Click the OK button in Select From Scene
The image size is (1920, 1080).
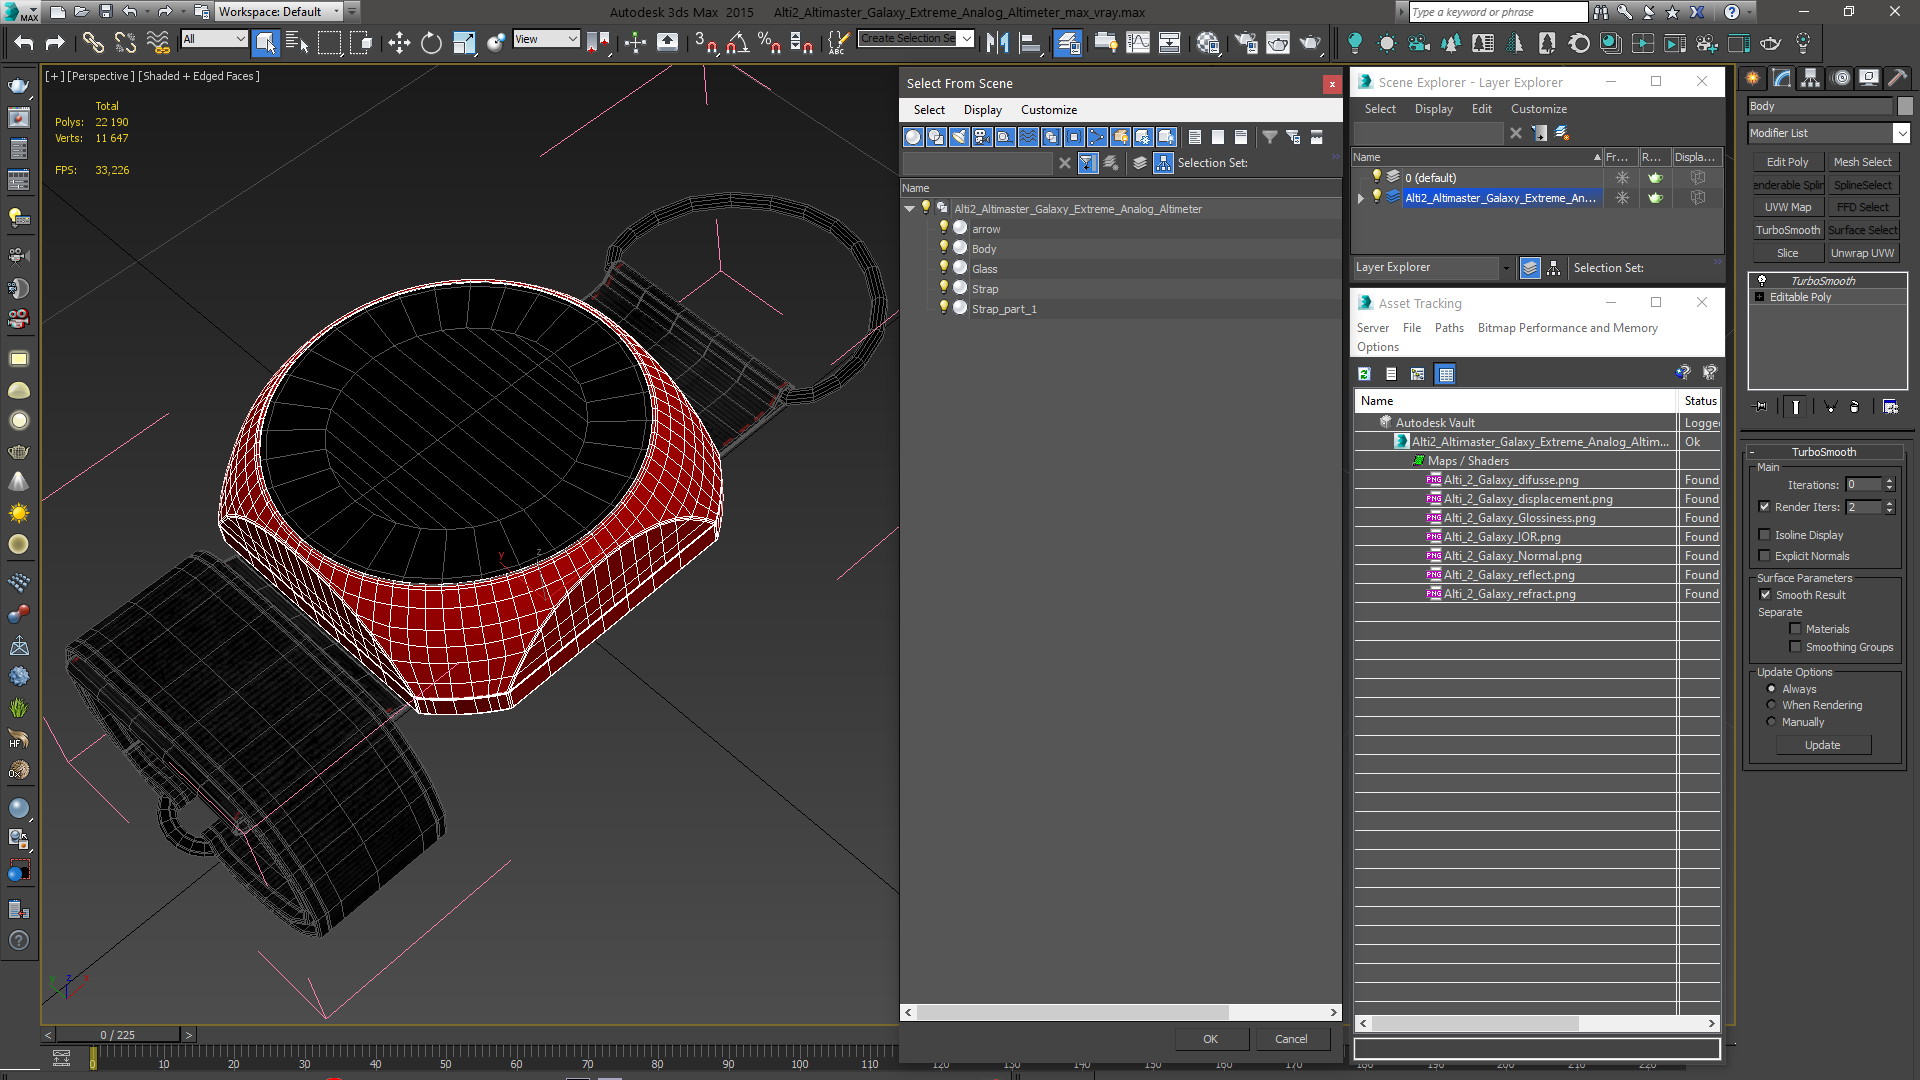(1210, 1039)
